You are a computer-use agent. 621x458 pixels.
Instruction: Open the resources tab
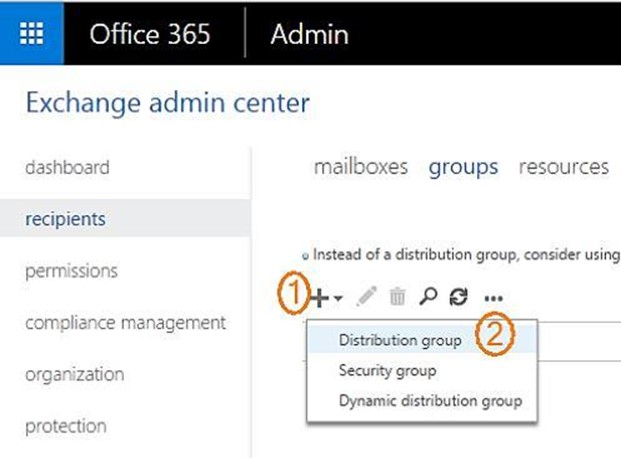pyautogui.click(x=564, y=167)
